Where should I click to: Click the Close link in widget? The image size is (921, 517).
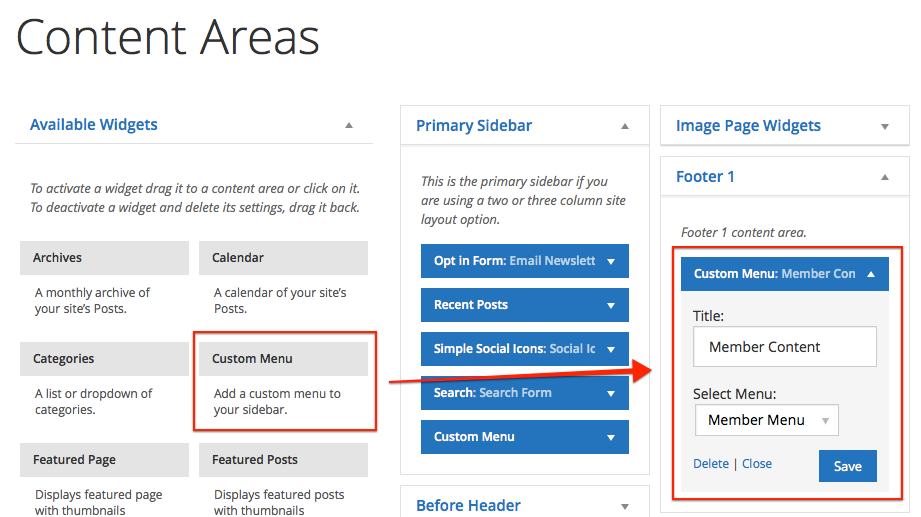pyautogui.click(x=757, y=464)
